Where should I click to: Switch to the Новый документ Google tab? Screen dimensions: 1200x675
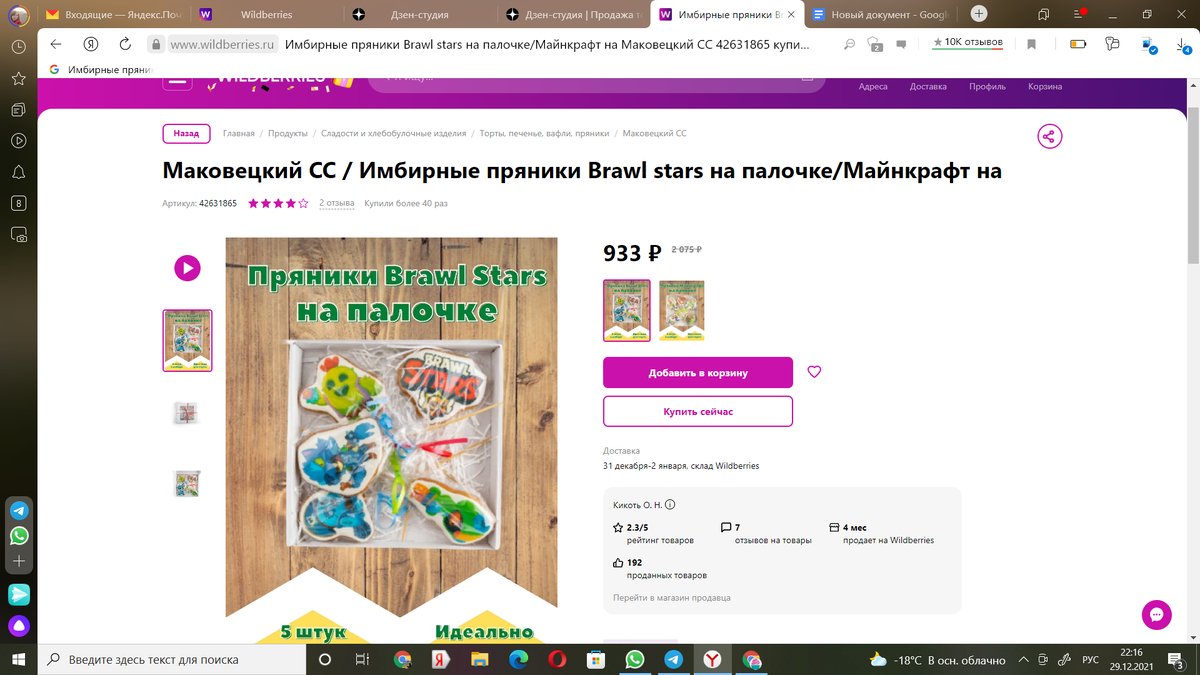[x=881, y=14]
